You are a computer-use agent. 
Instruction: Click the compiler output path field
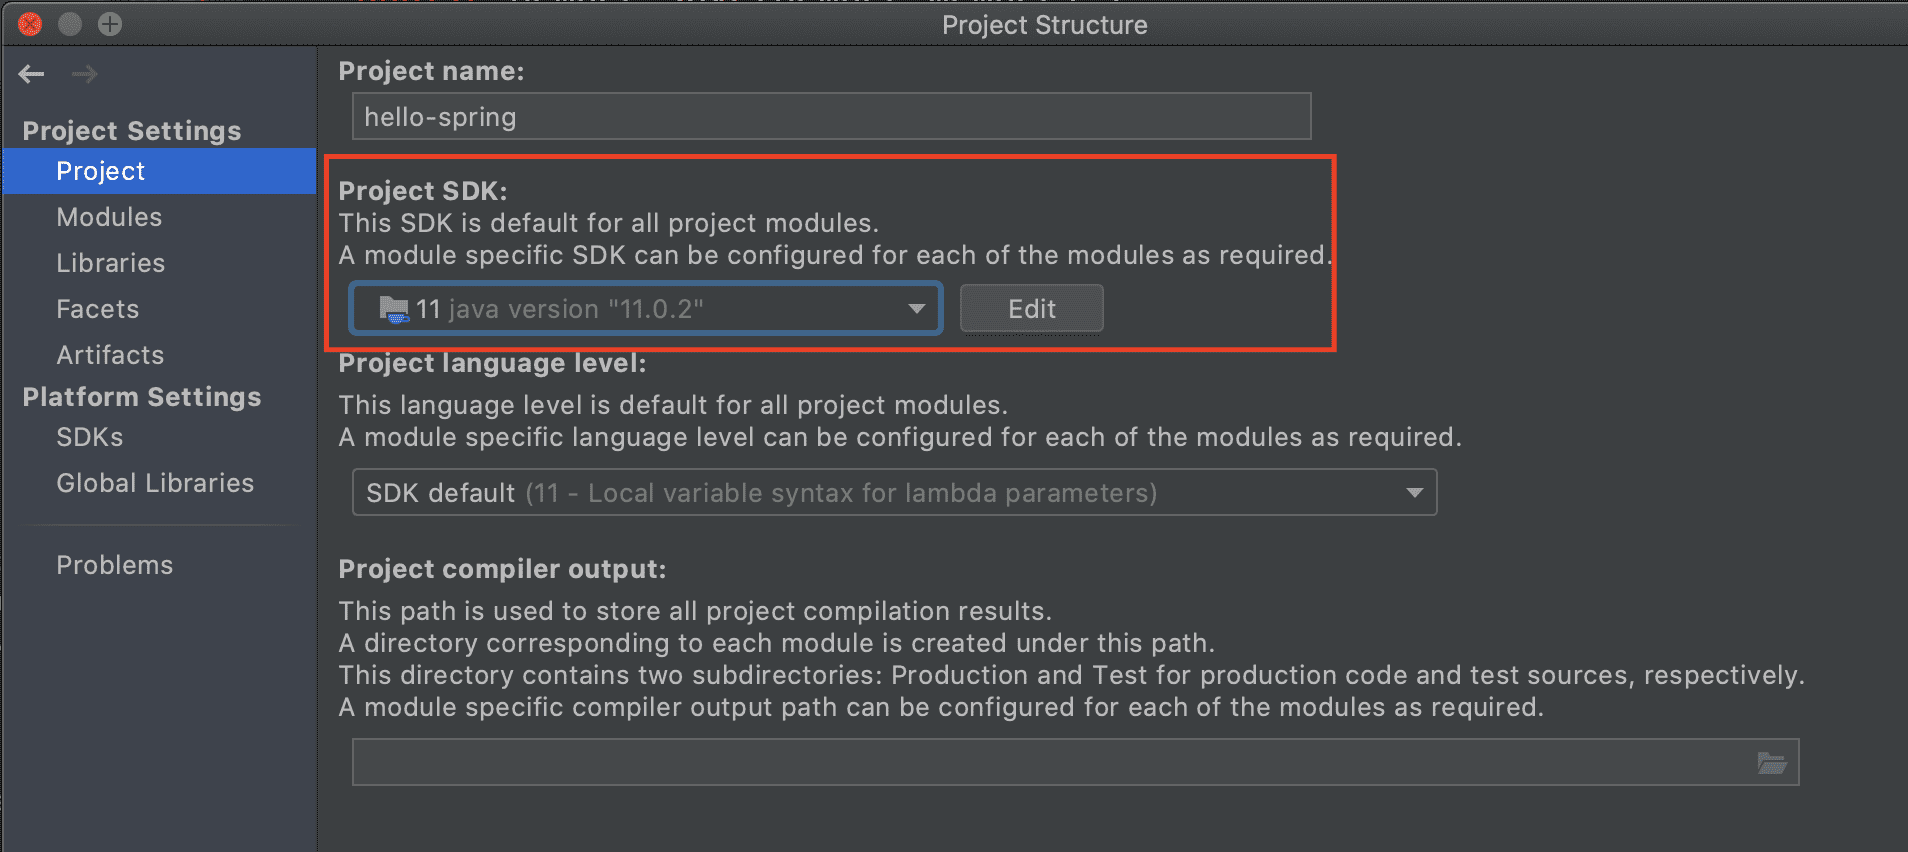pos(1050,763)
